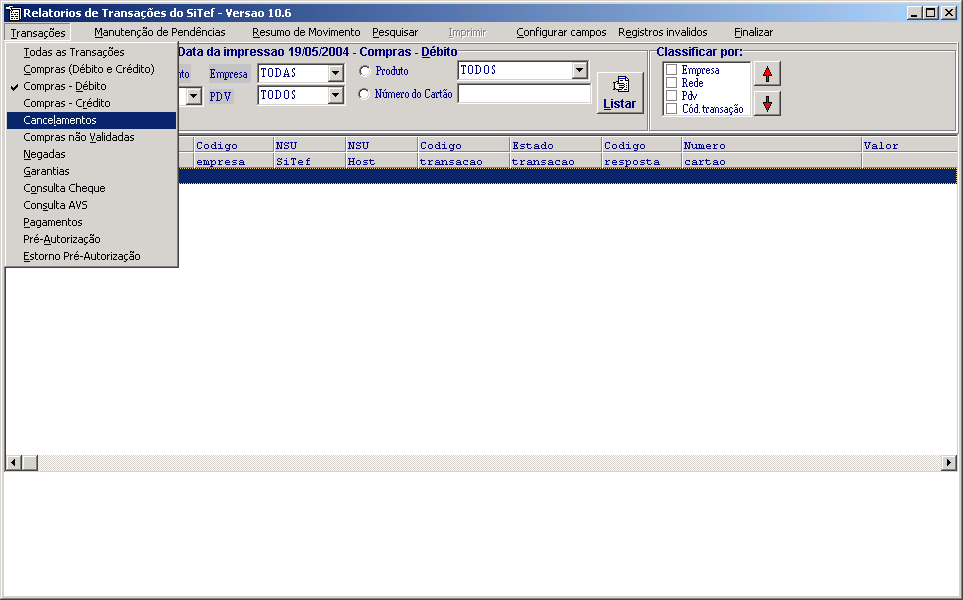This screenshot has height=600, width=963.
Task: Select the Produto radio button
Action: [x=365, y=71]
